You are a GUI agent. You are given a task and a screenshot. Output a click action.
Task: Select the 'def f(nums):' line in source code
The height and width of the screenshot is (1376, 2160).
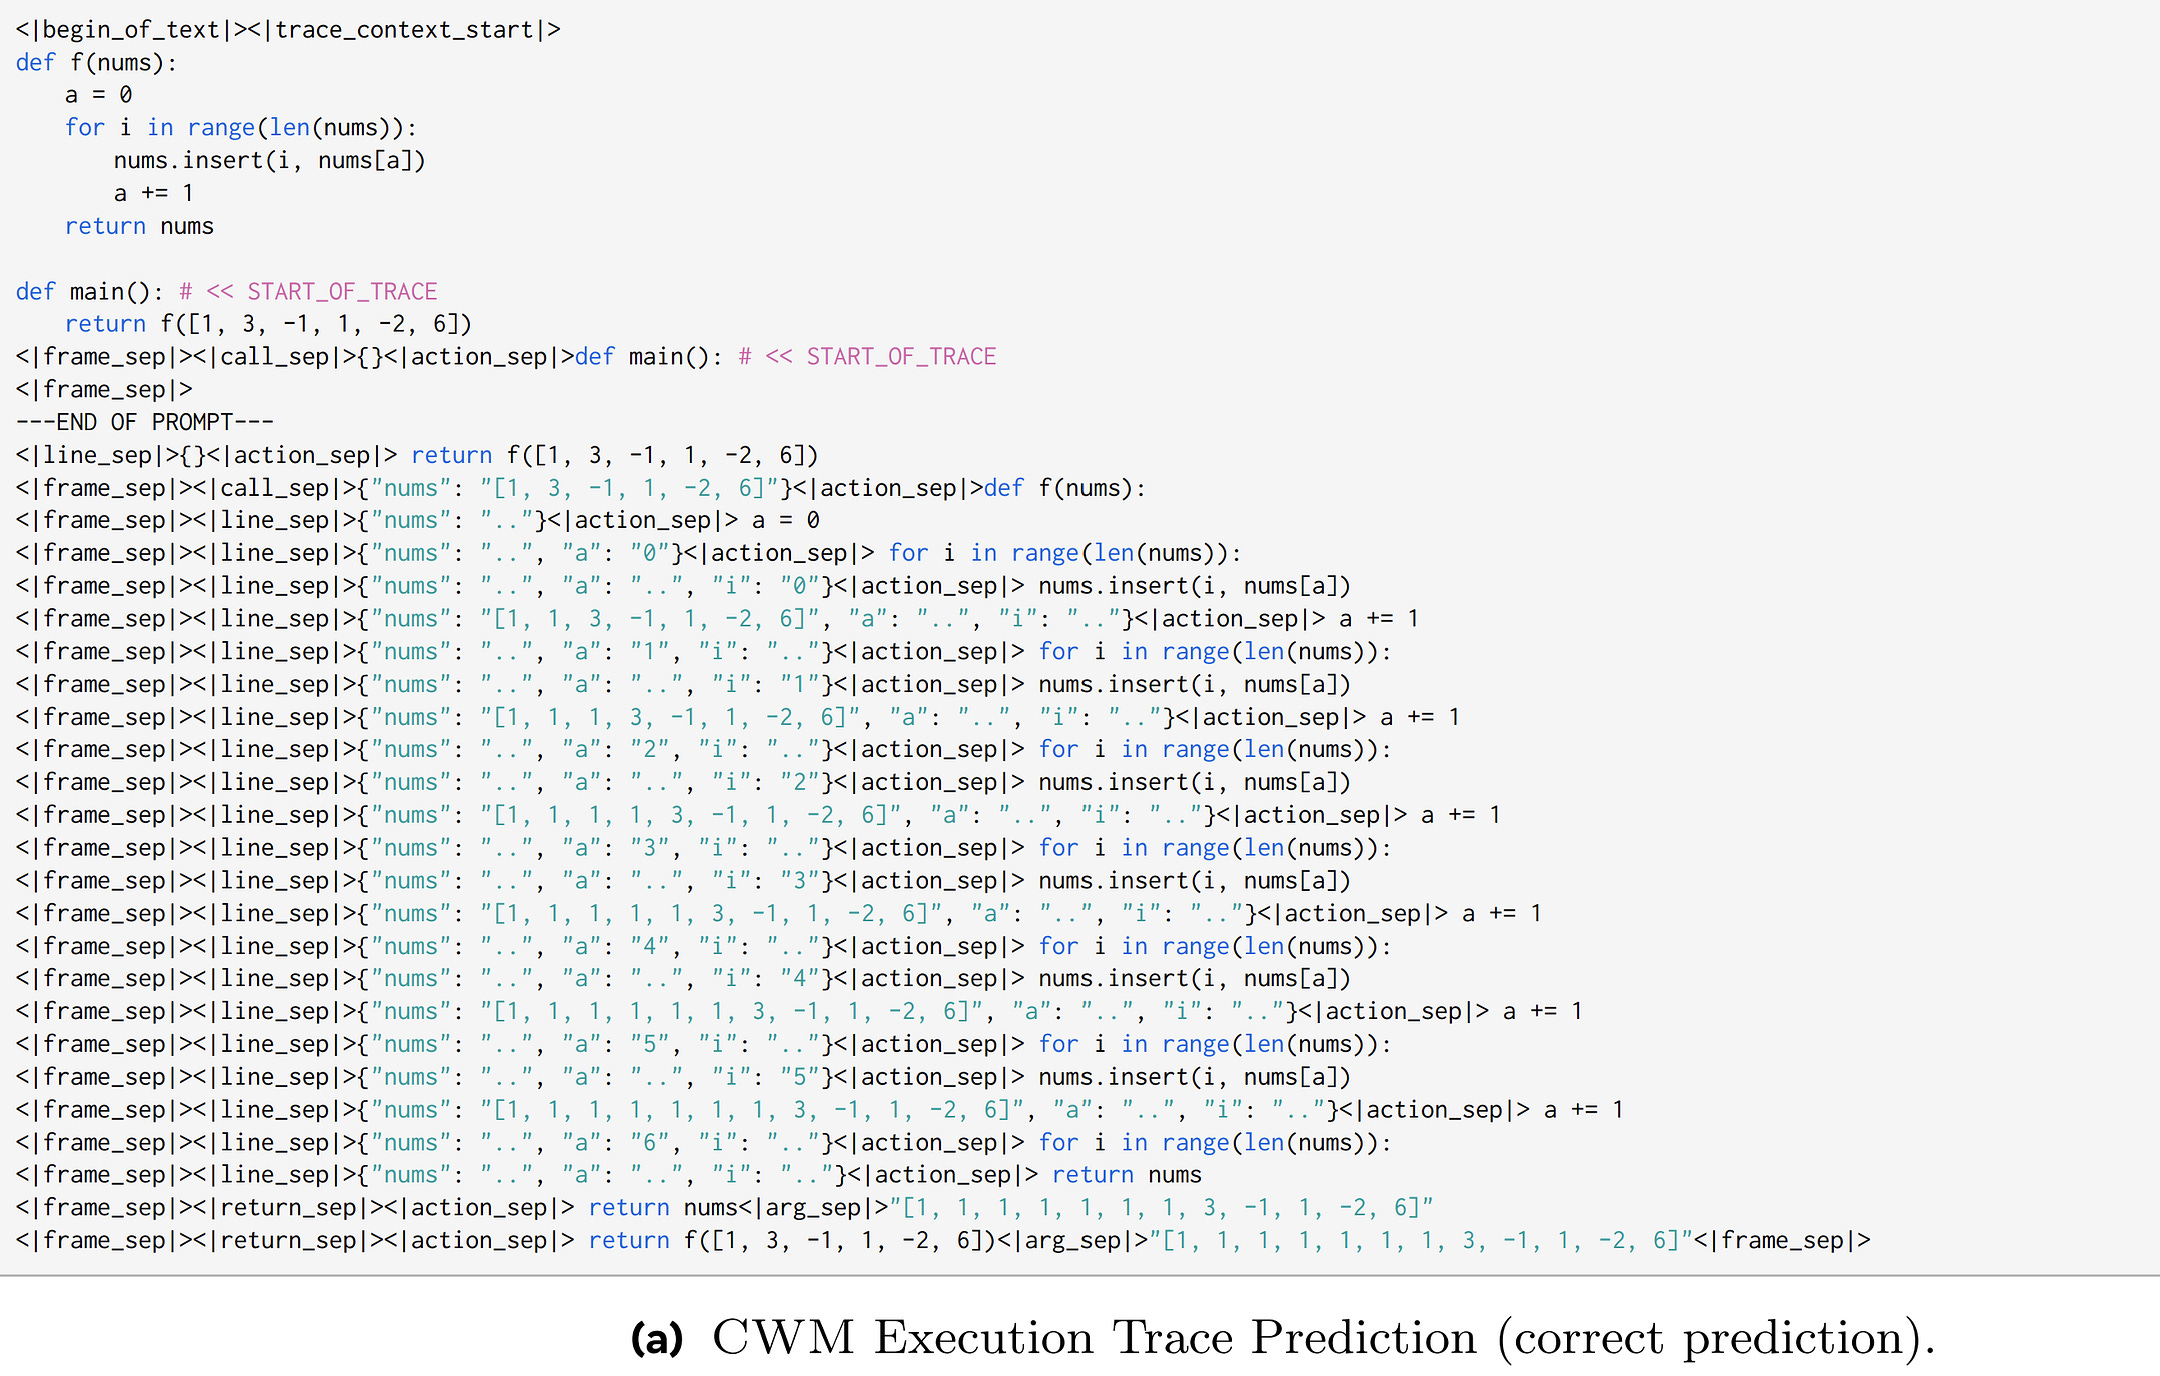pyautogui.click(x=96, y=63)
